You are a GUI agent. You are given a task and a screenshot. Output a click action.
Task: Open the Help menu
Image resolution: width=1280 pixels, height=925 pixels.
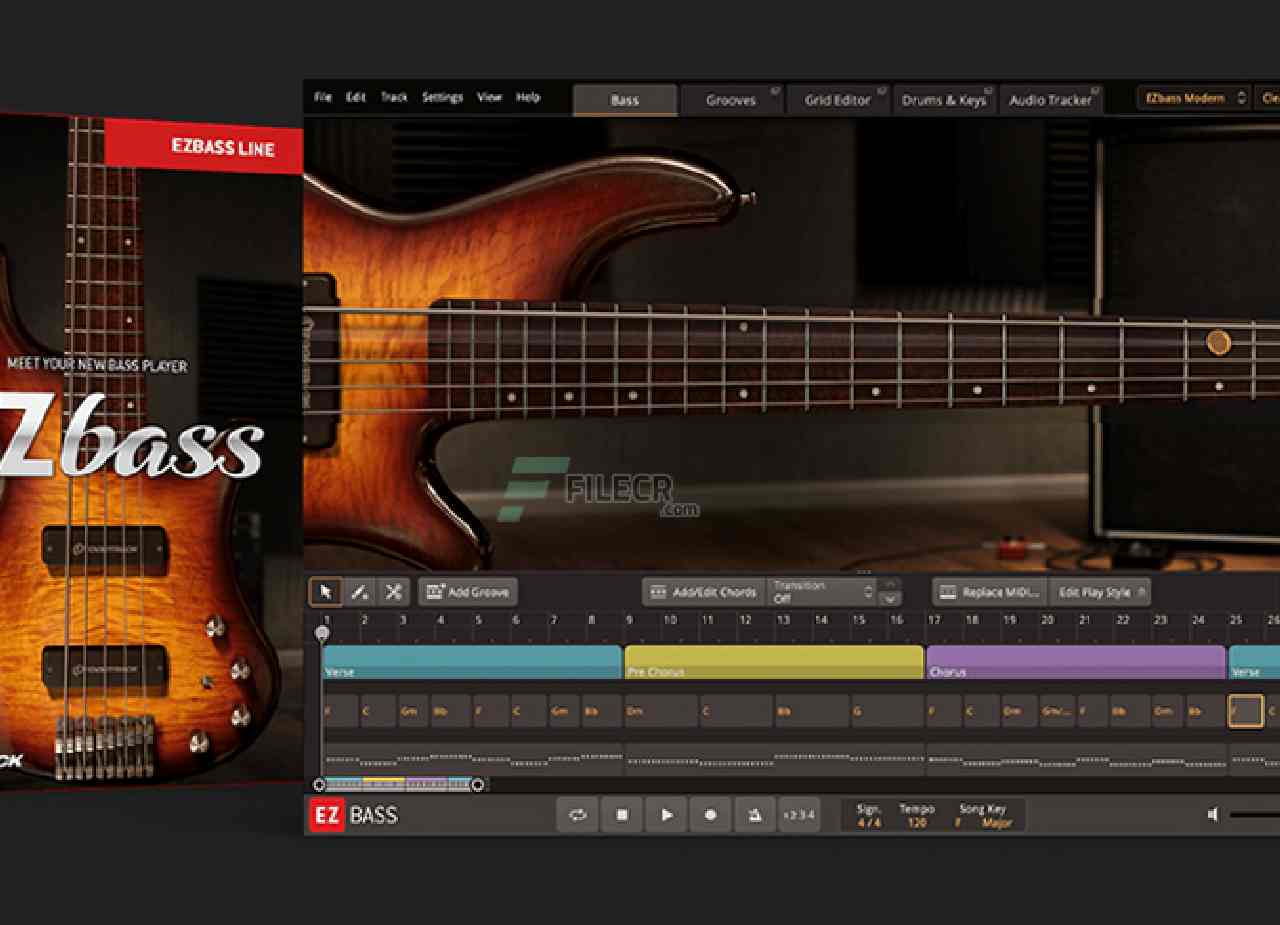click(x=528, y=97)
